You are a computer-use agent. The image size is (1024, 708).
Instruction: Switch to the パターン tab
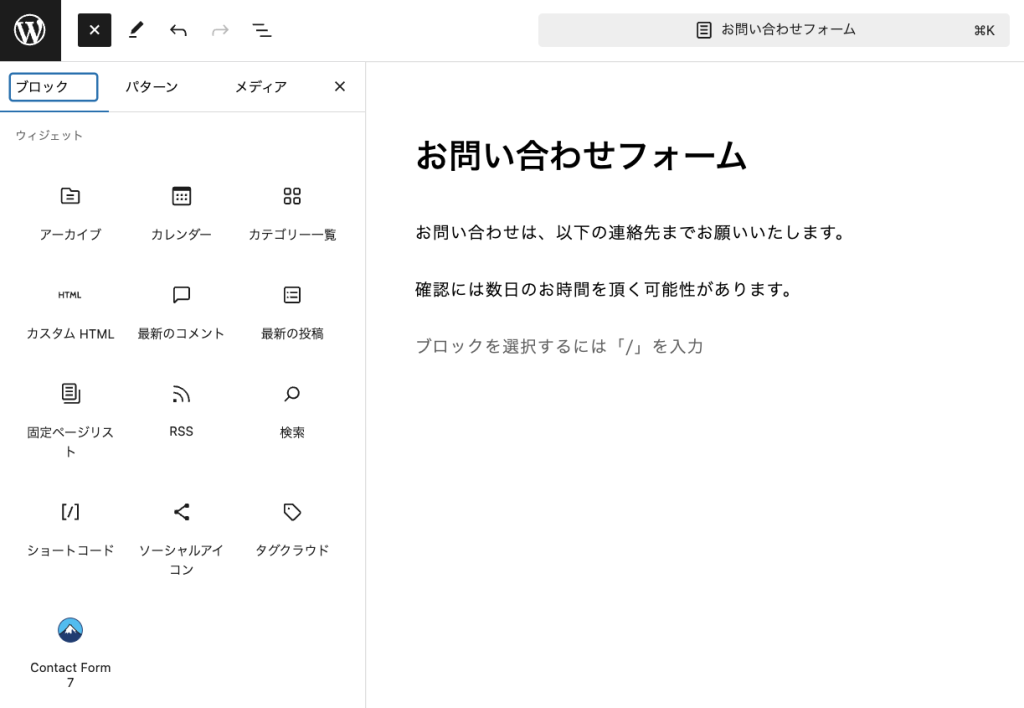point(152,87)
